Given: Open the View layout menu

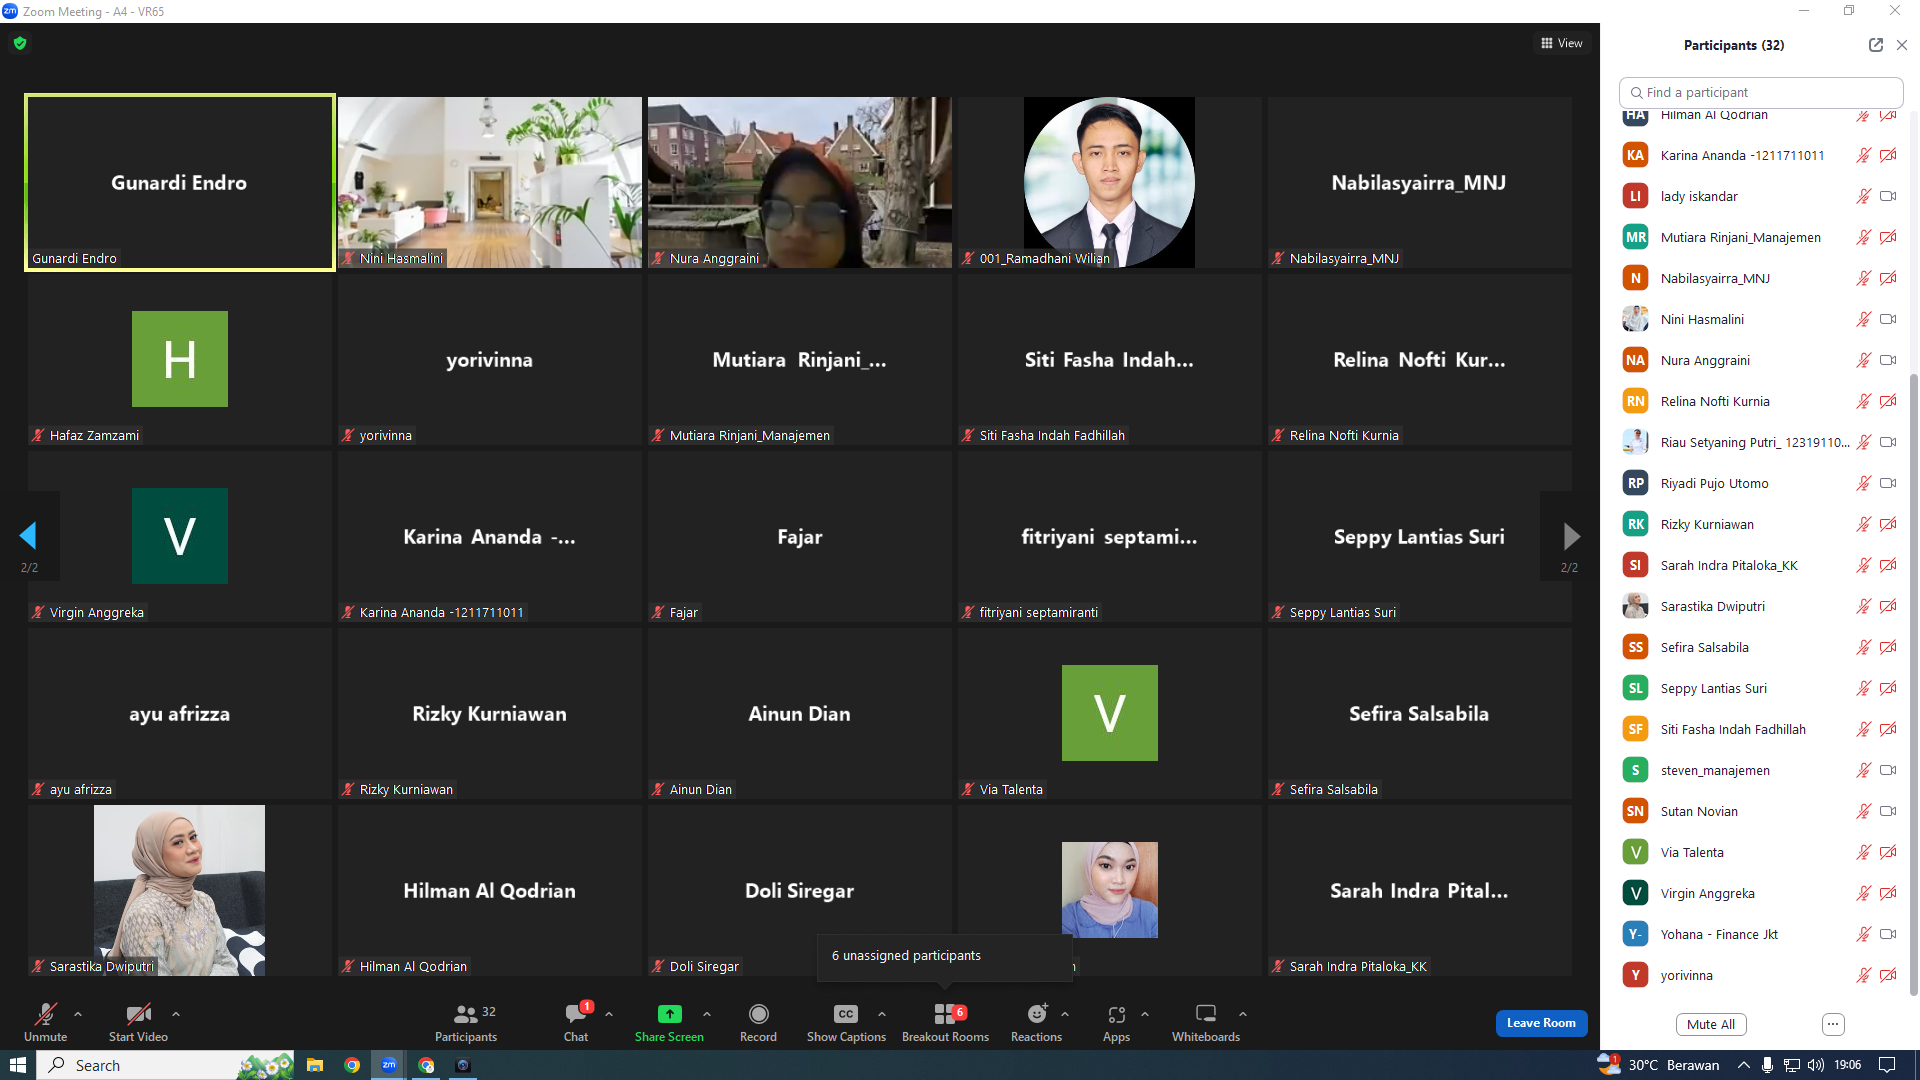Looking at the screenshot, I should (1561, 43).
